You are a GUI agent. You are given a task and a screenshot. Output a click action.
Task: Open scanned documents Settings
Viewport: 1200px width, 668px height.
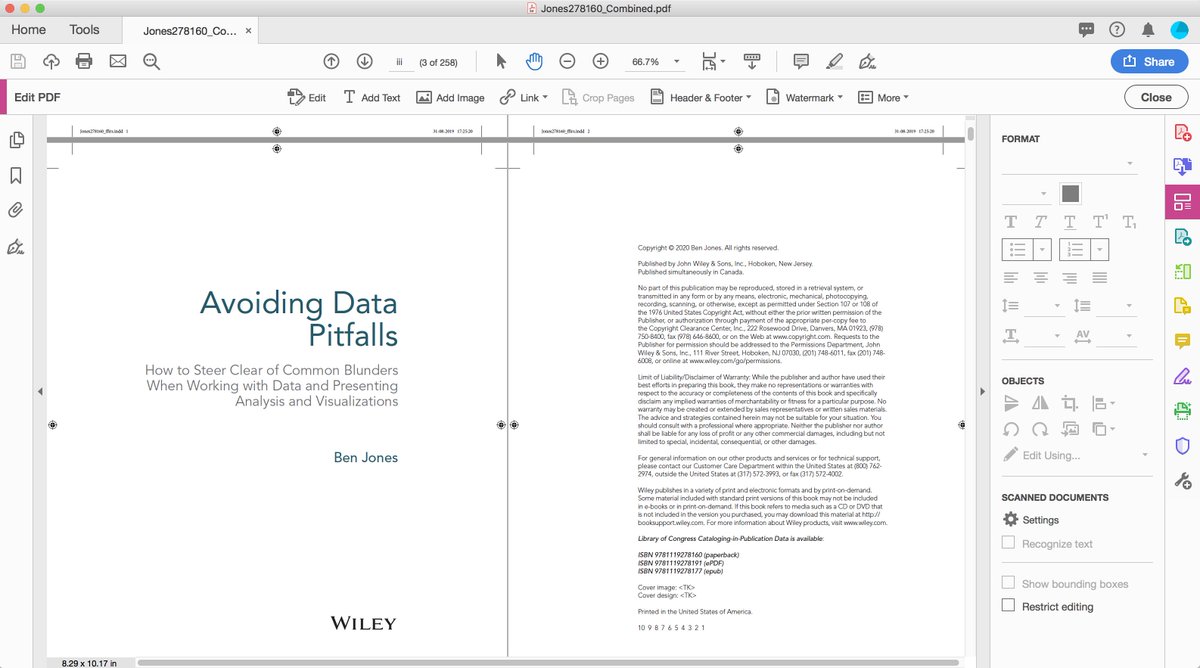[1031, 520]
